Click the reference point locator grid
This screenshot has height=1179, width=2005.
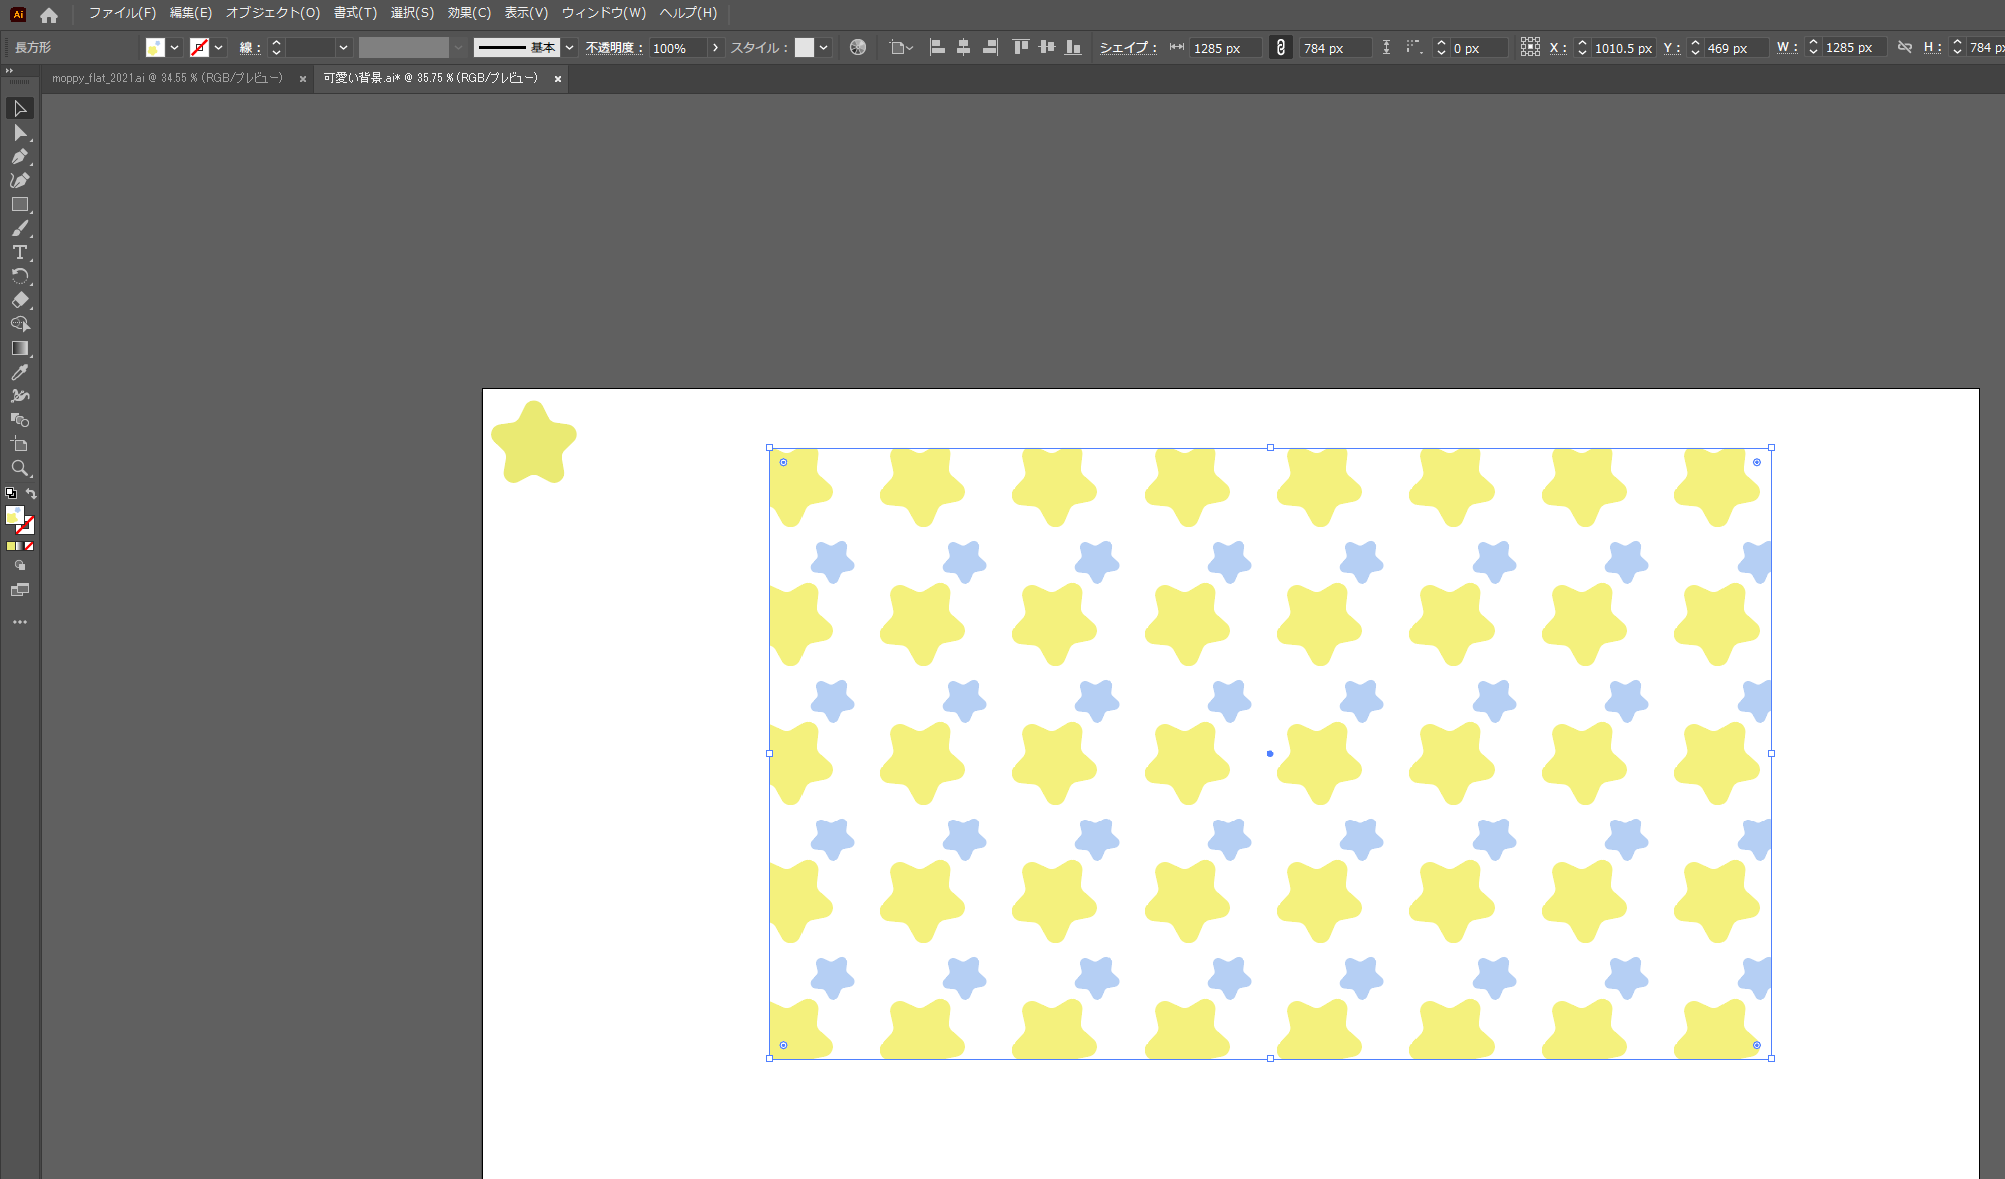pos(1530,47)
